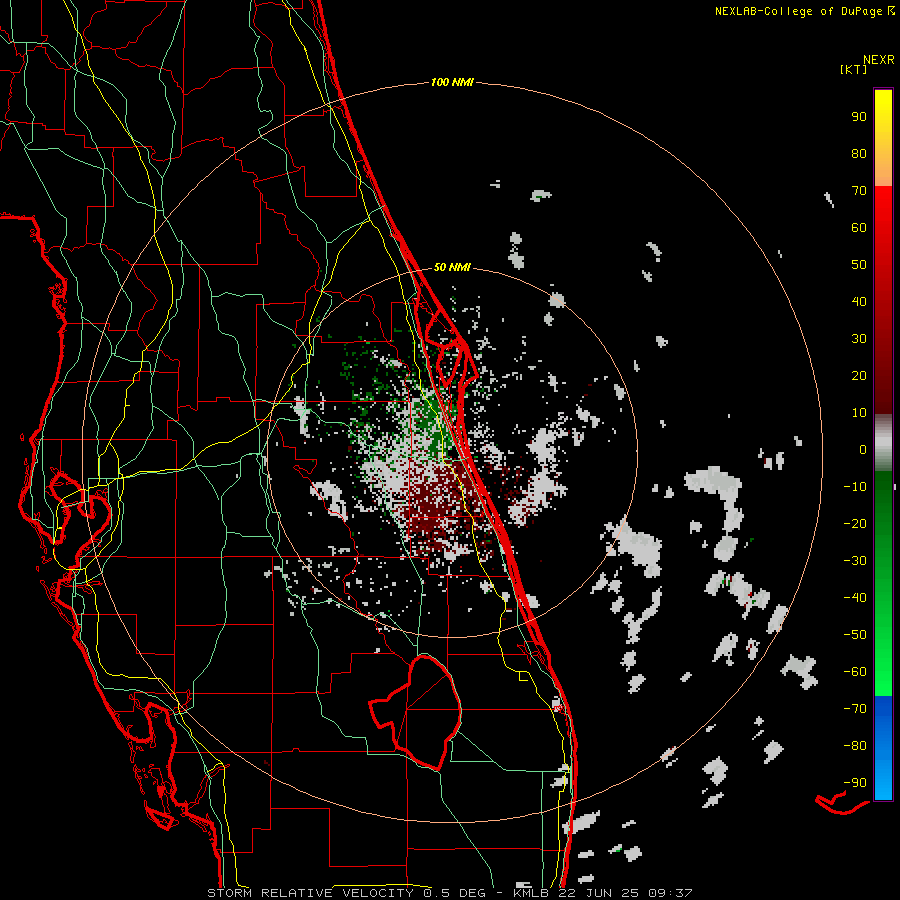Click the 10 value on velocity scale

[x=859, y=413]
